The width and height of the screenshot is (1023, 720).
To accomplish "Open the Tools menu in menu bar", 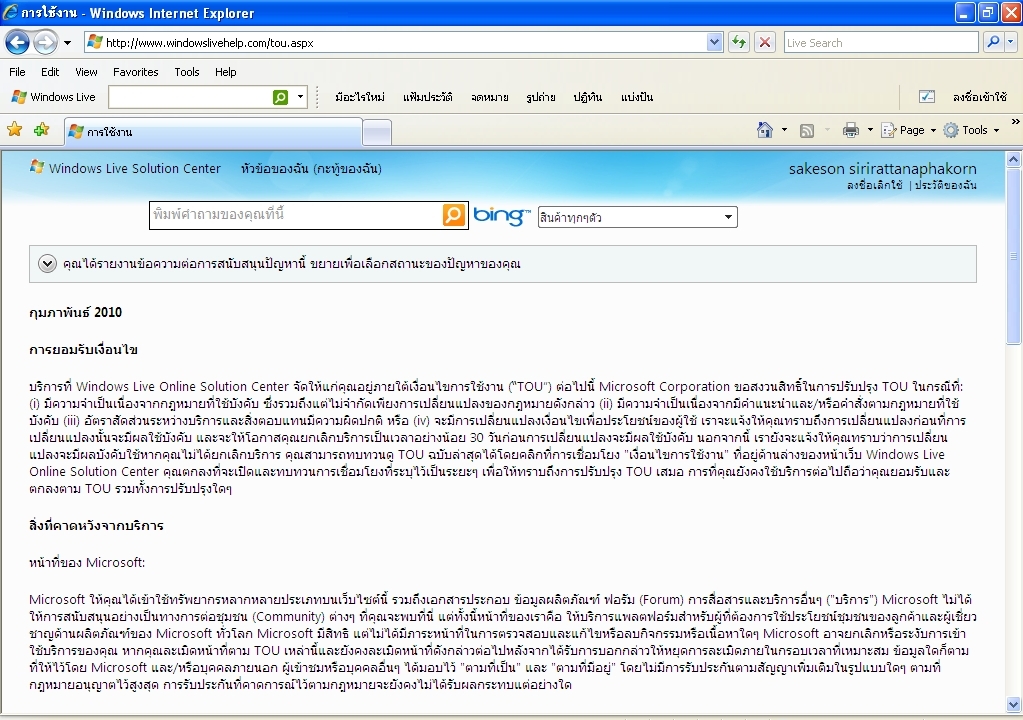I will 187,72.
